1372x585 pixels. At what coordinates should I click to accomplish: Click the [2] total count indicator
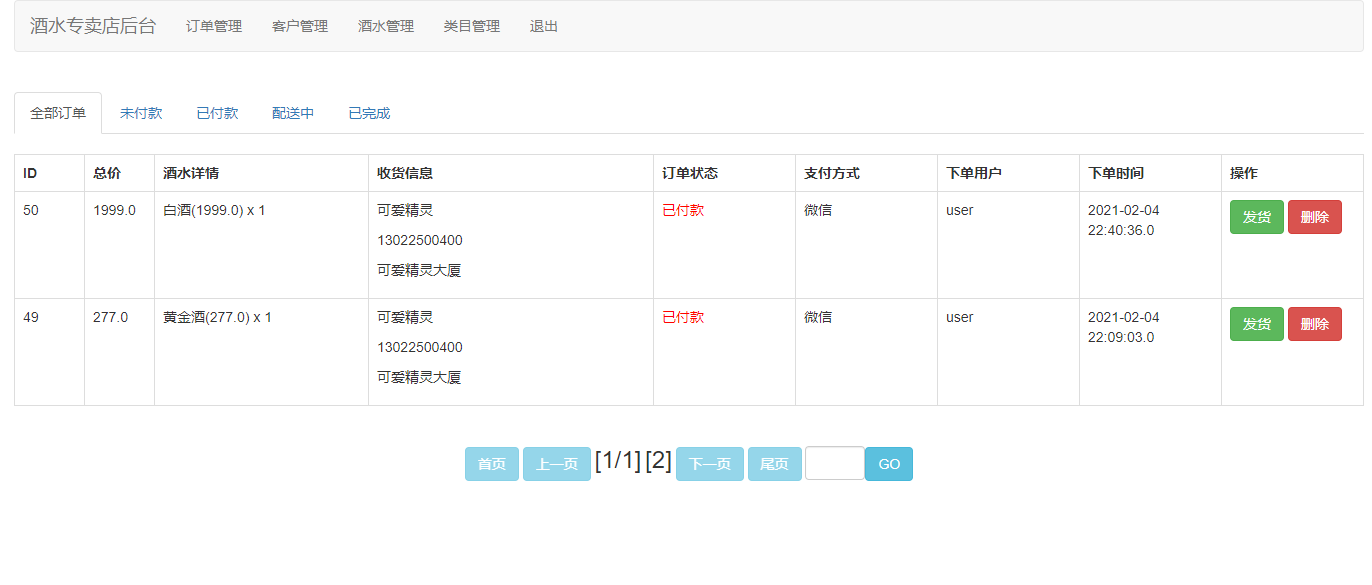659,461
